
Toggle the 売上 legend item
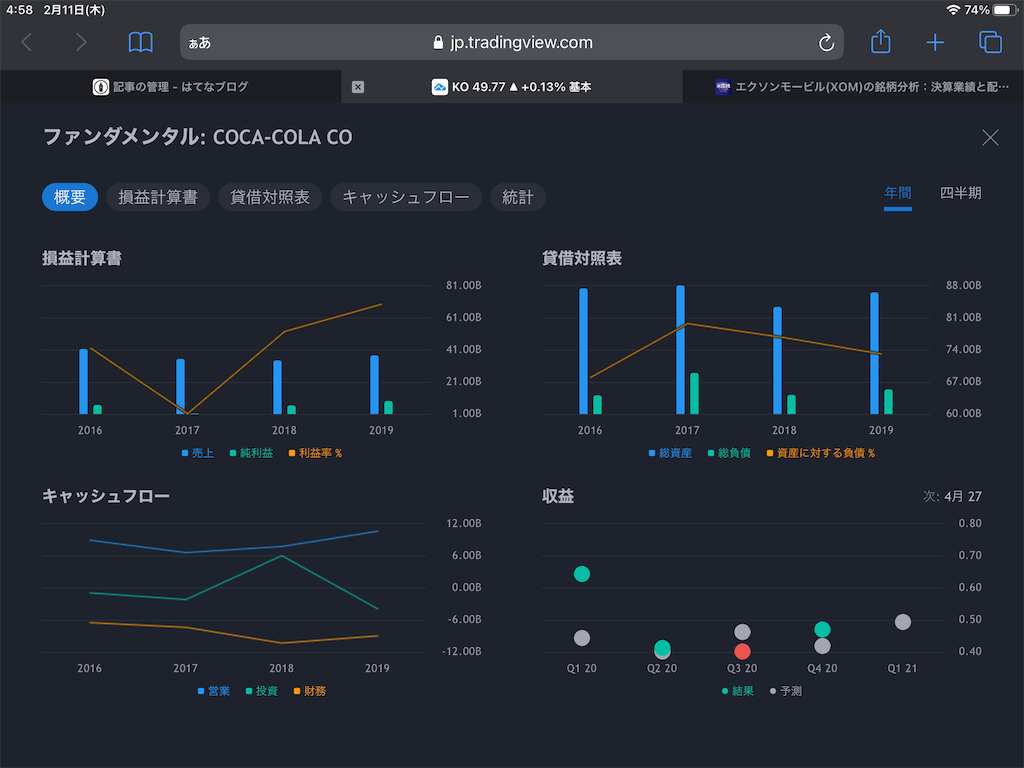pos(197,453)
